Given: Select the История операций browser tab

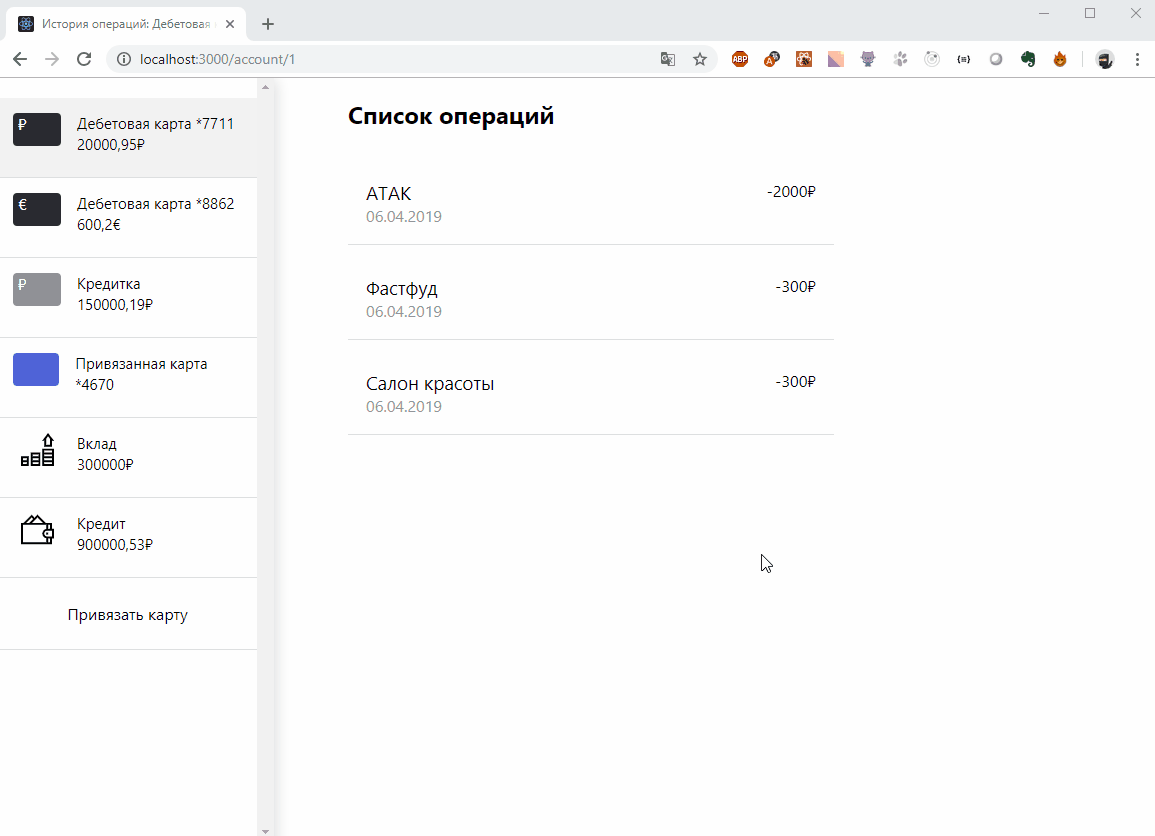Looking at the screenshot, I should [127, 24].
